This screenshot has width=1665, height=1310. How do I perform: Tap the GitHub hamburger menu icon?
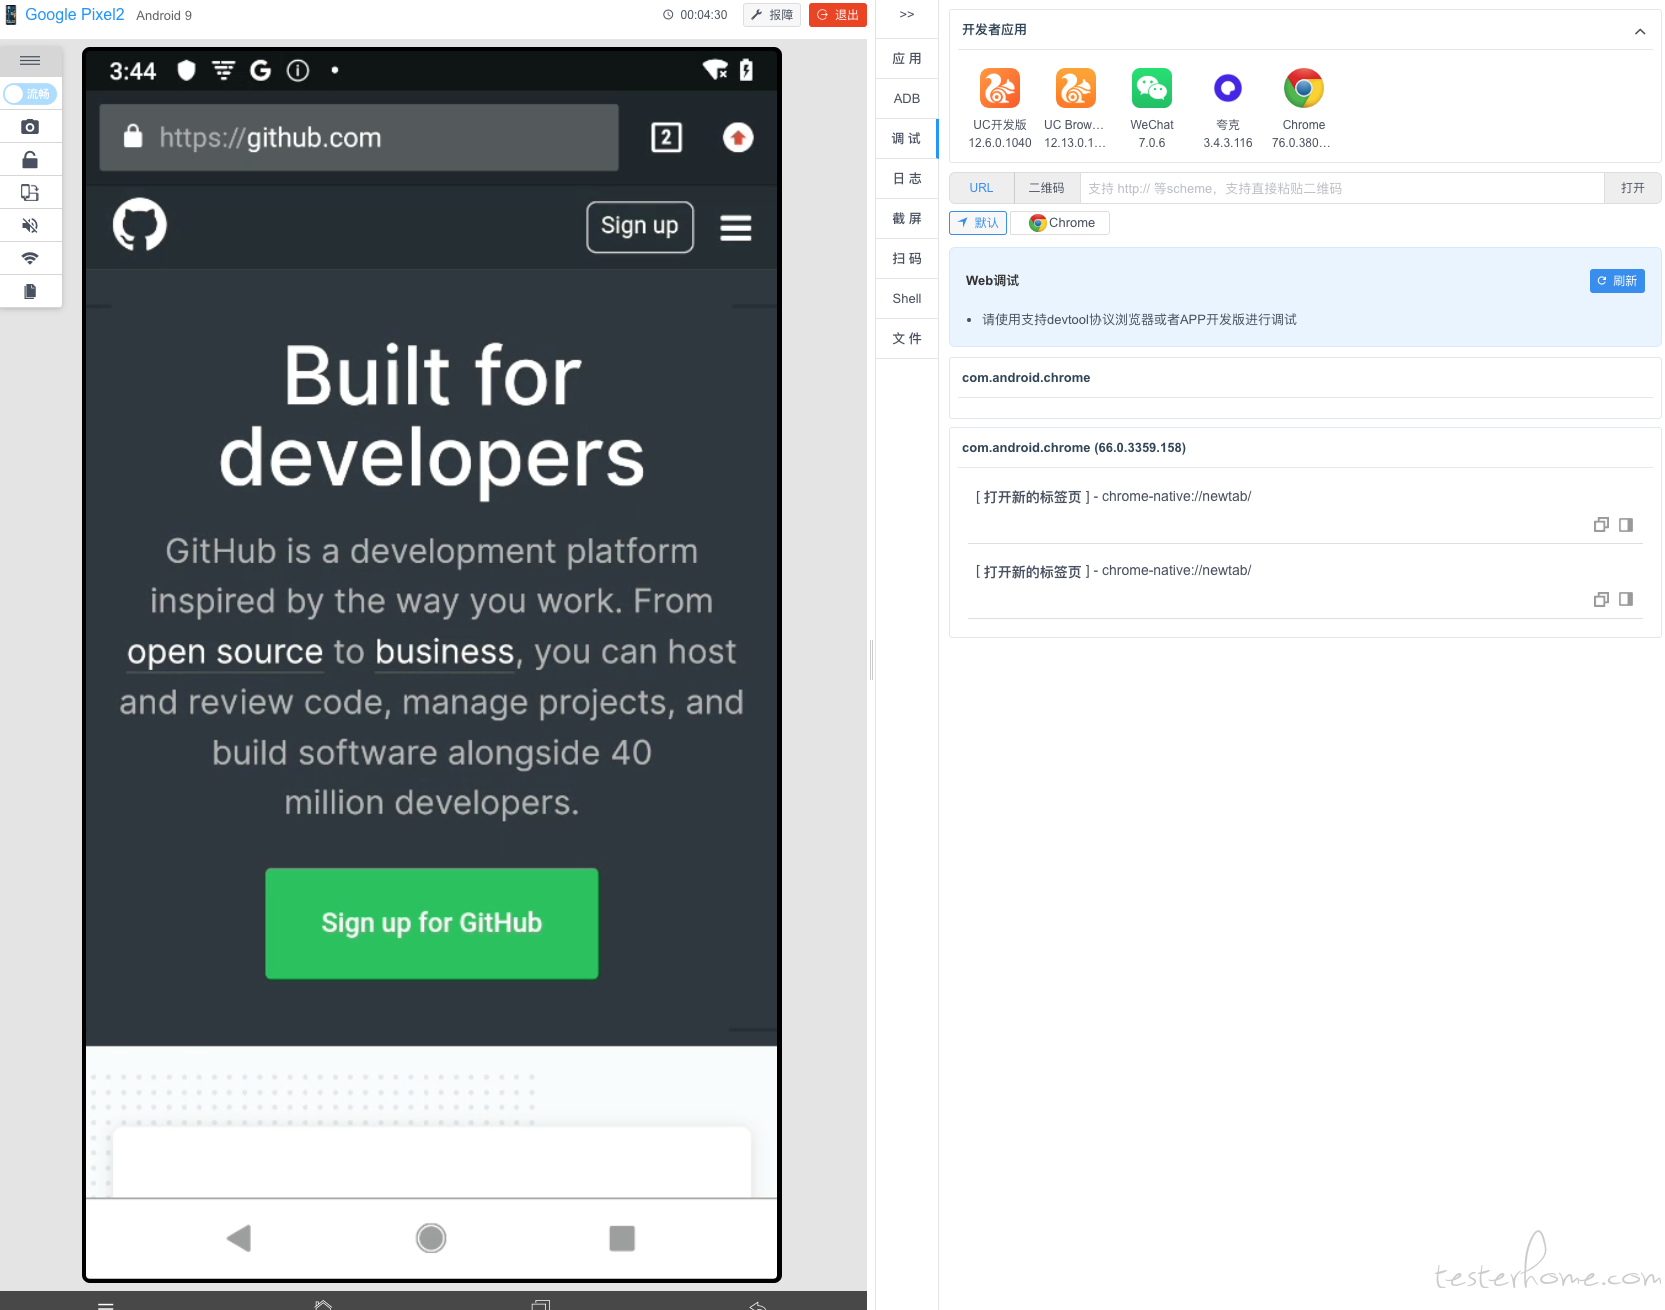pos(736,228)
